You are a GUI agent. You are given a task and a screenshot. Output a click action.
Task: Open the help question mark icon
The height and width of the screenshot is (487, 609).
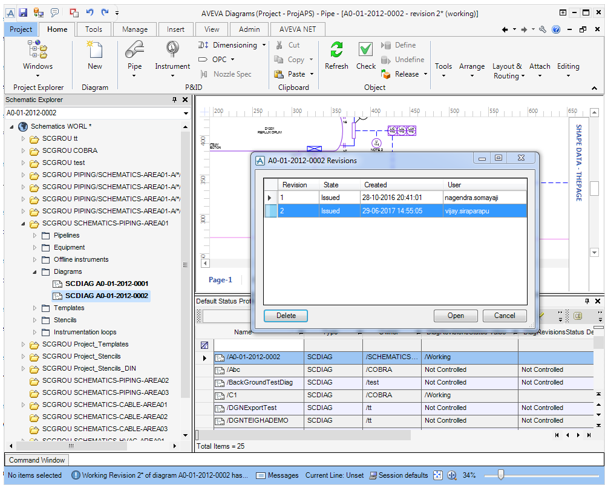click(x=556, y=30)
